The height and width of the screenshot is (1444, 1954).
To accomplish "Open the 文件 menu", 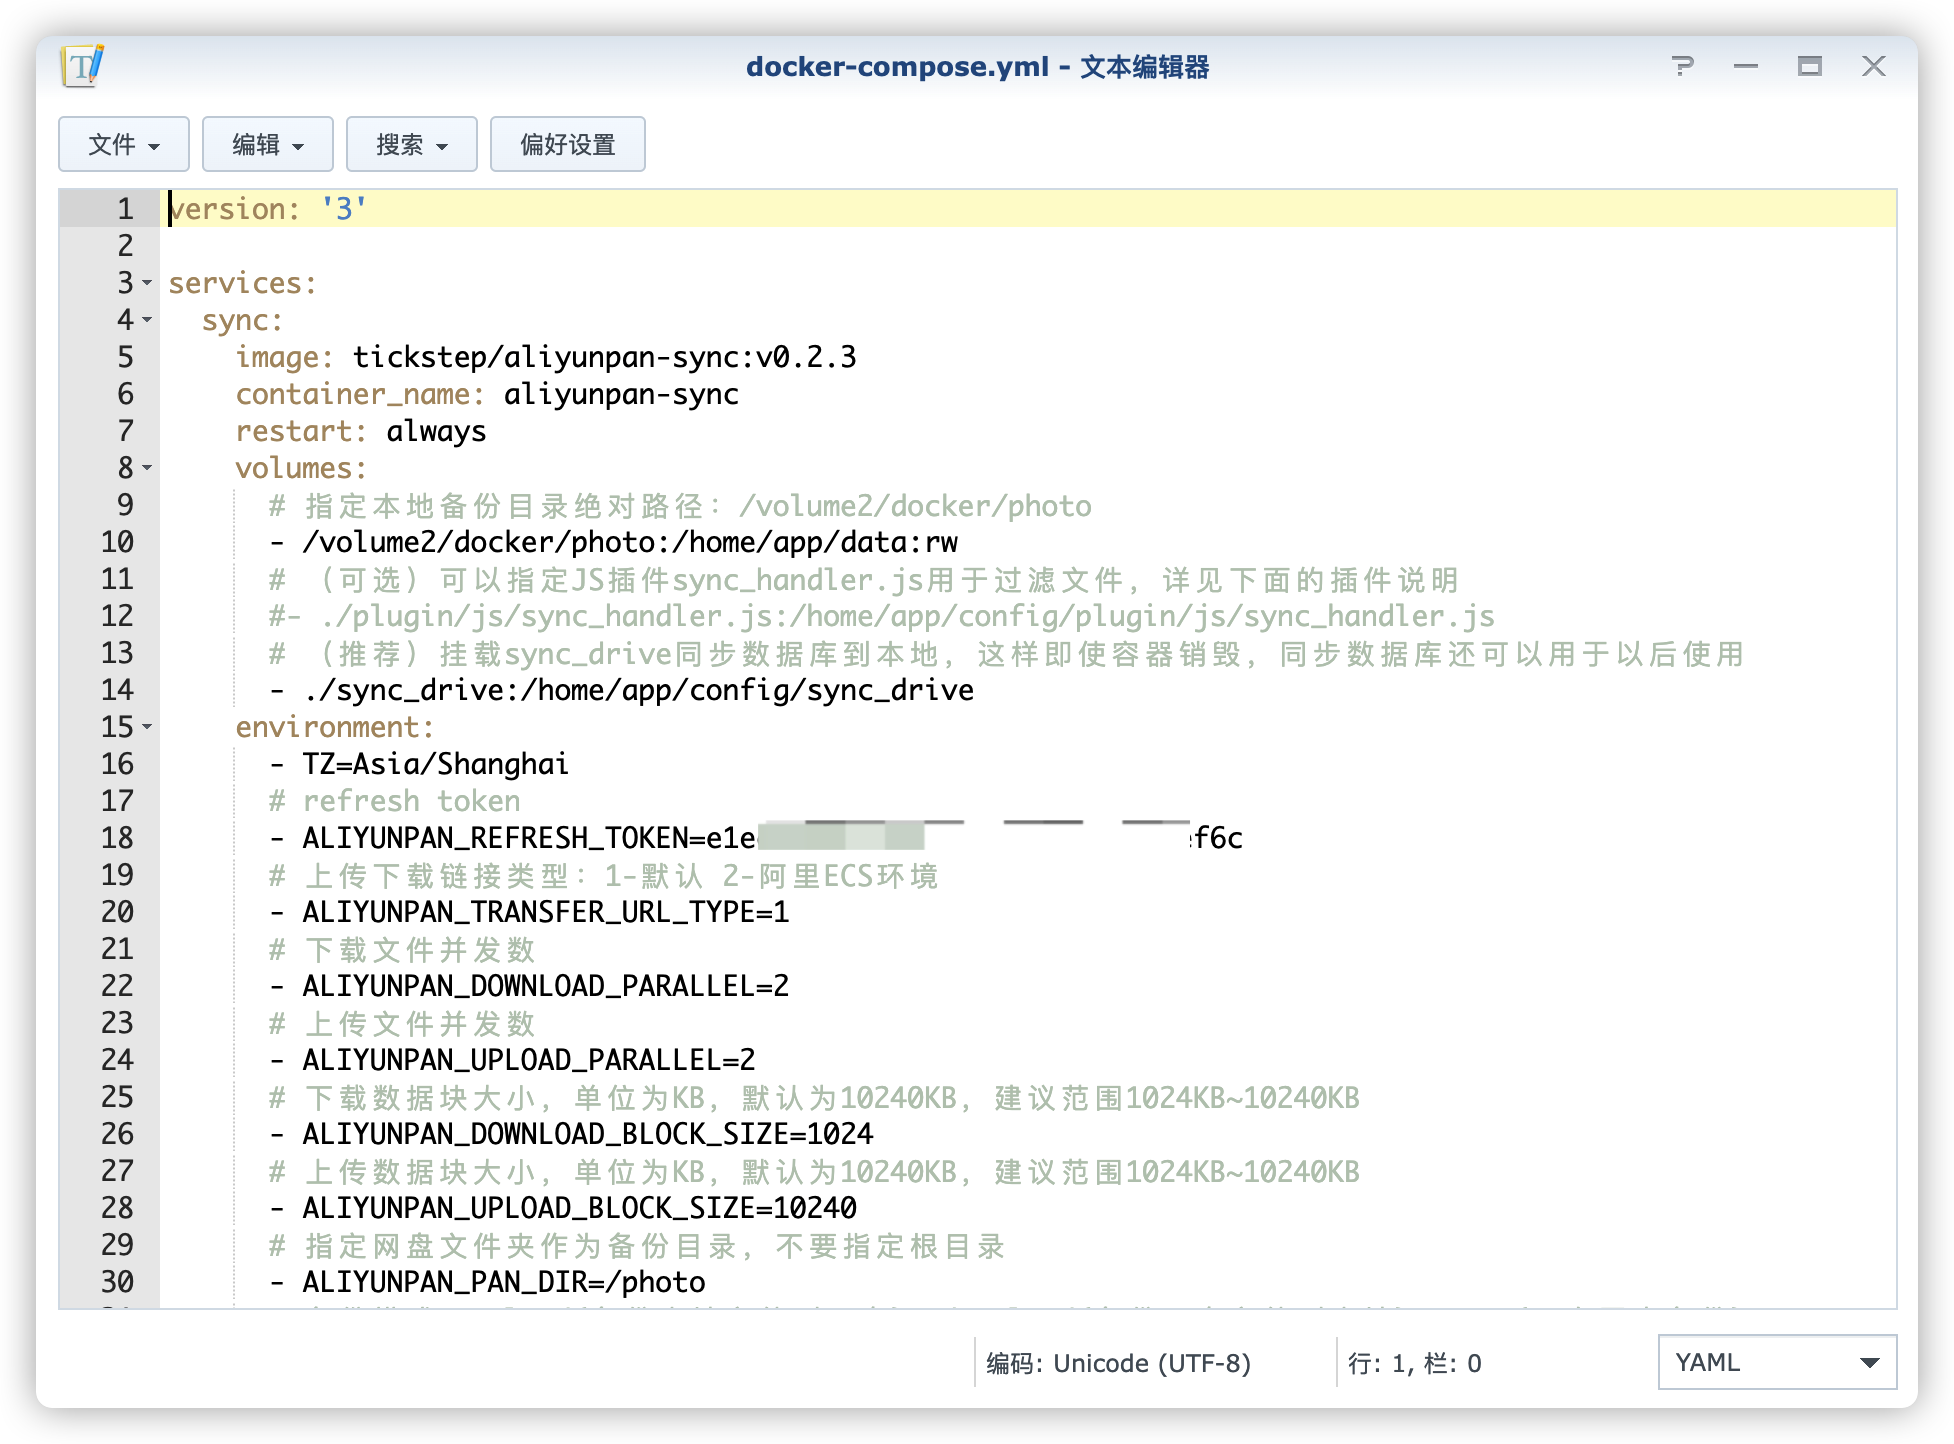I will pyautogui.click(x=124, y=144).
